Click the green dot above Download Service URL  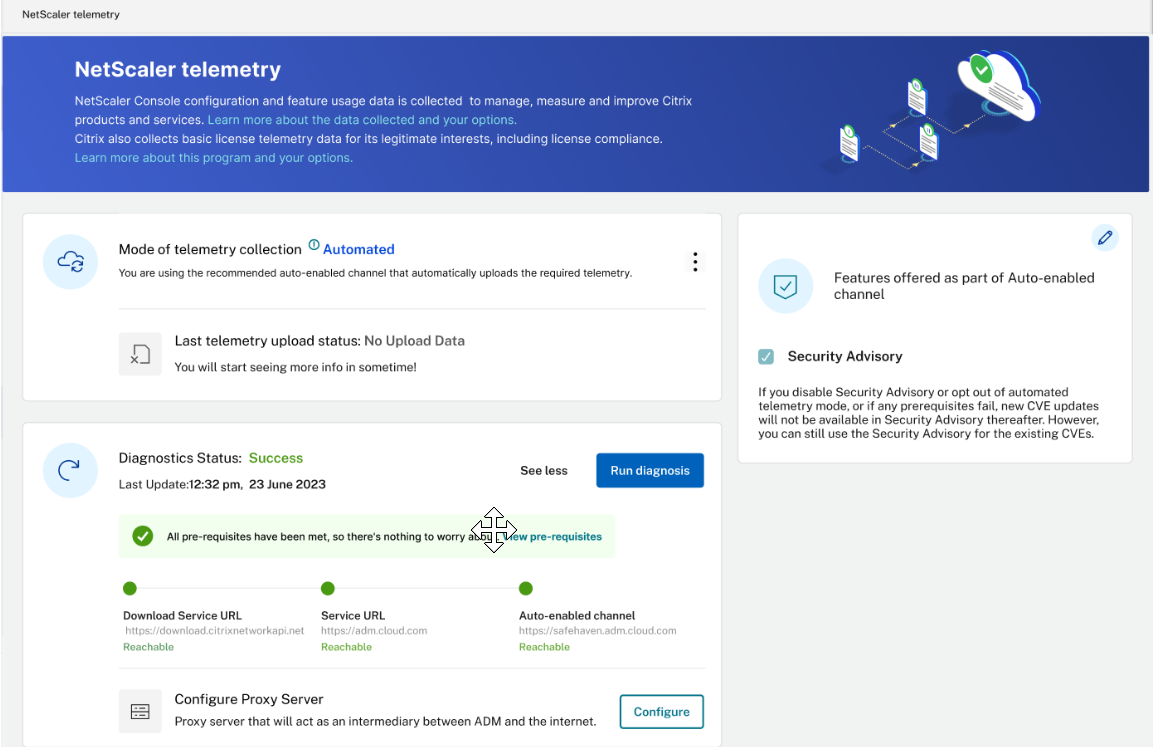(x=130, y=588)
